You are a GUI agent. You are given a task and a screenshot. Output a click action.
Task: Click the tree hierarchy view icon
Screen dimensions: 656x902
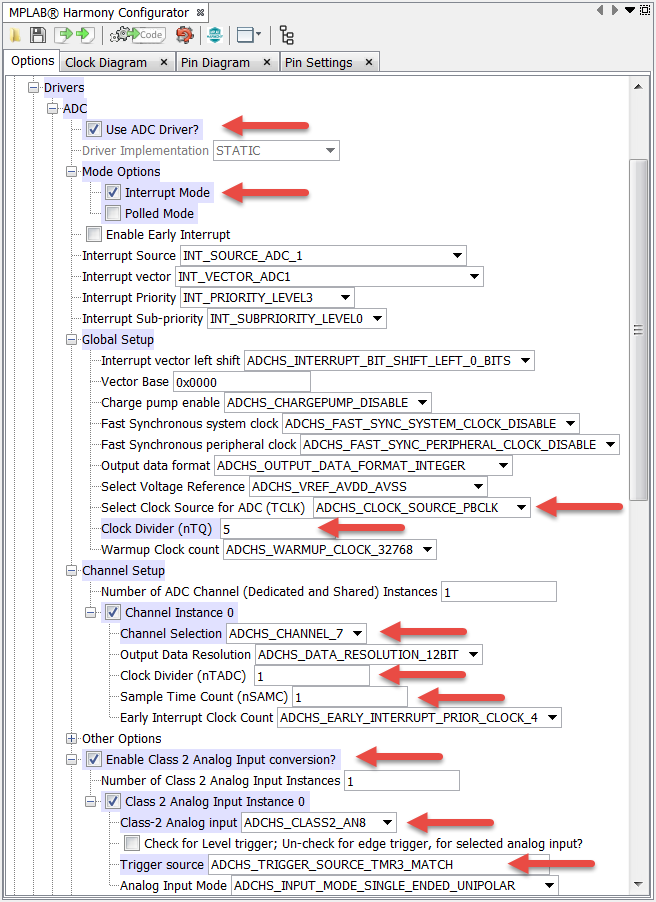[x=287, y=35]
